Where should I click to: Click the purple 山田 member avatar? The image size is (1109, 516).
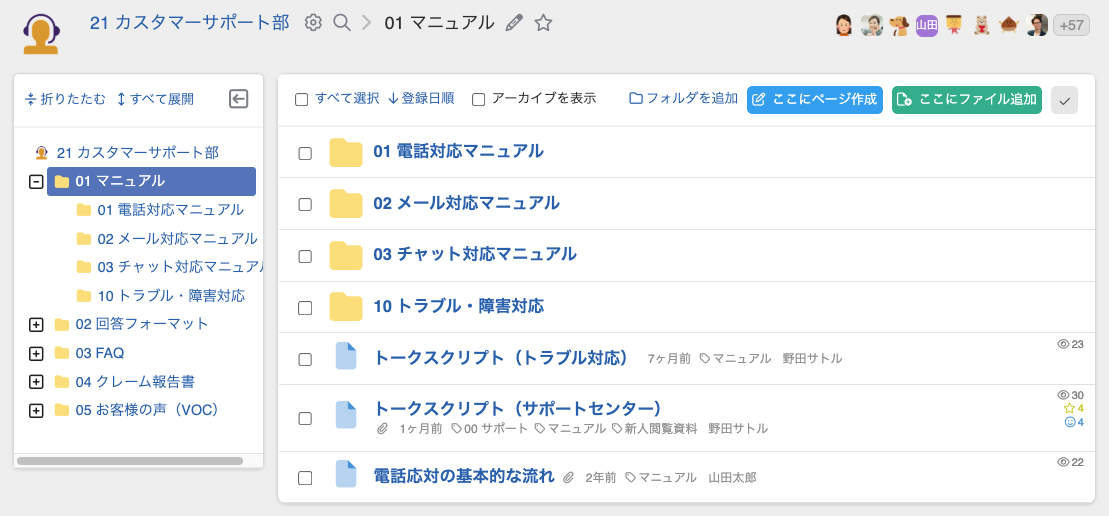click(927, 26)
